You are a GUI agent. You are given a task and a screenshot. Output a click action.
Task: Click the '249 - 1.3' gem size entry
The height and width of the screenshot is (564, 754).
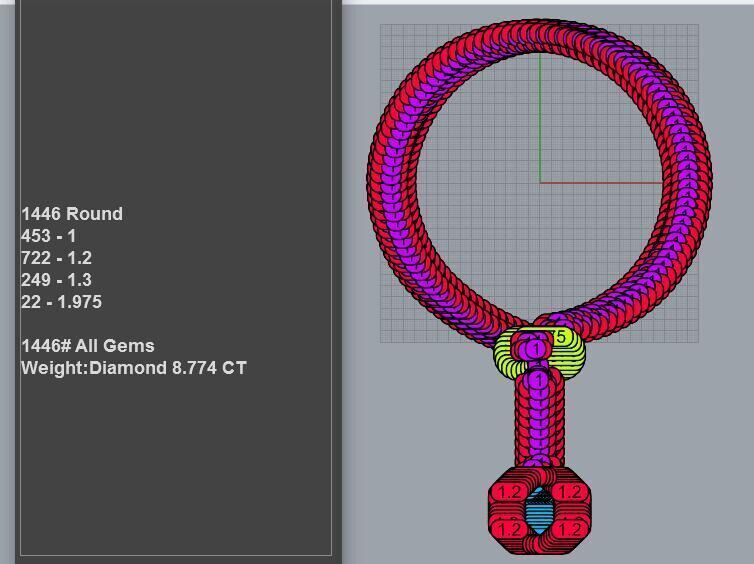tap(56, 280)
